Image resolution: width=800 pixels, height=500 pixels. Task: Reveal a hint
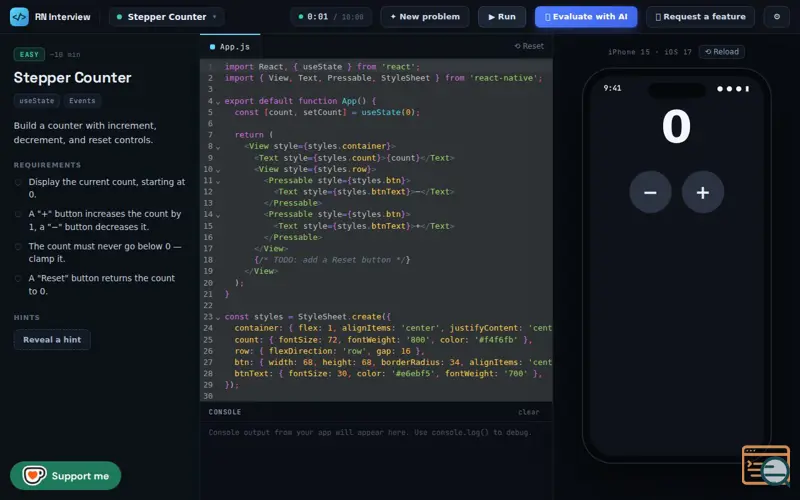52,340
